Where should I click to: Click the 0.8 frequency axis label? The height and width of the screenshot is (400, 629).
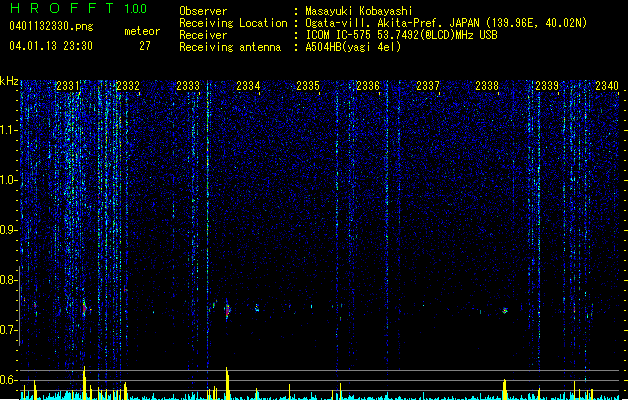click(x=8, y=280)
